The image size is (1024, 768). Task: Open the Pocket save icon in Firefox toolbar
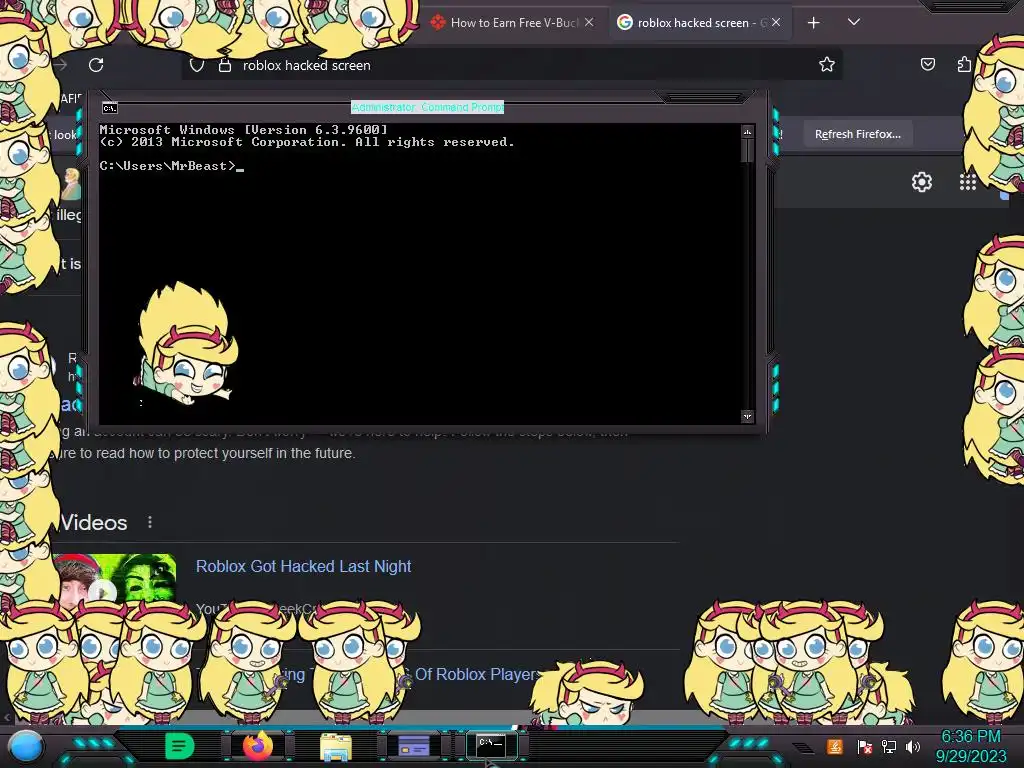pos(927,64)
